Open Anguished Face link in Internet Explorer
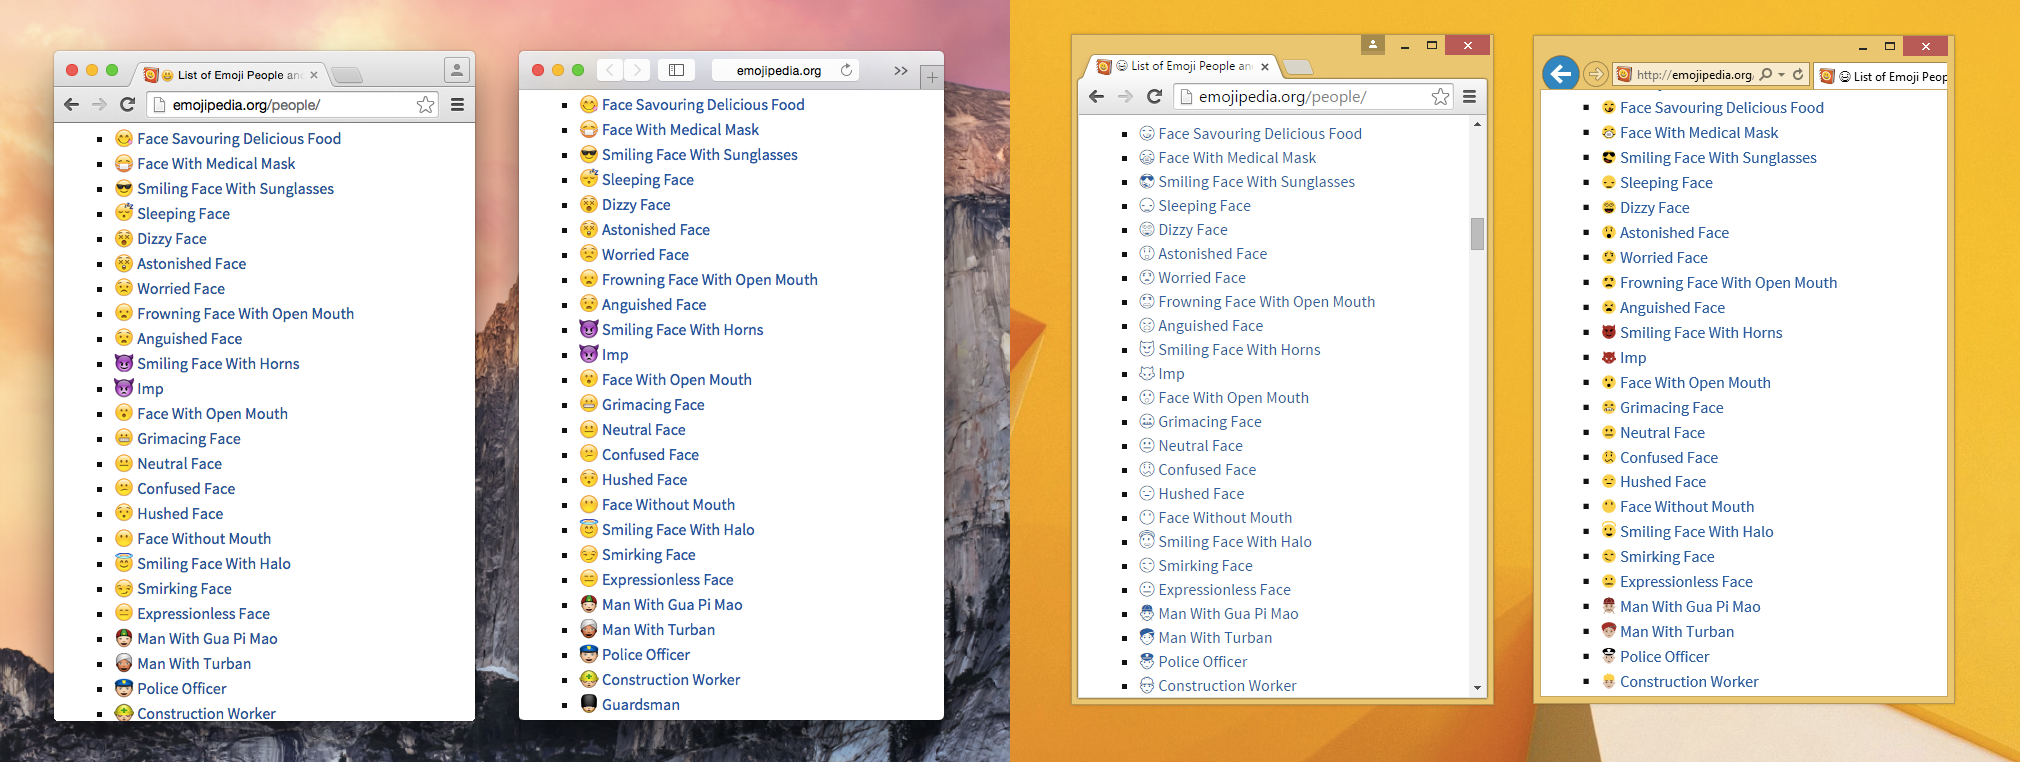 [x=1672, y=308]
